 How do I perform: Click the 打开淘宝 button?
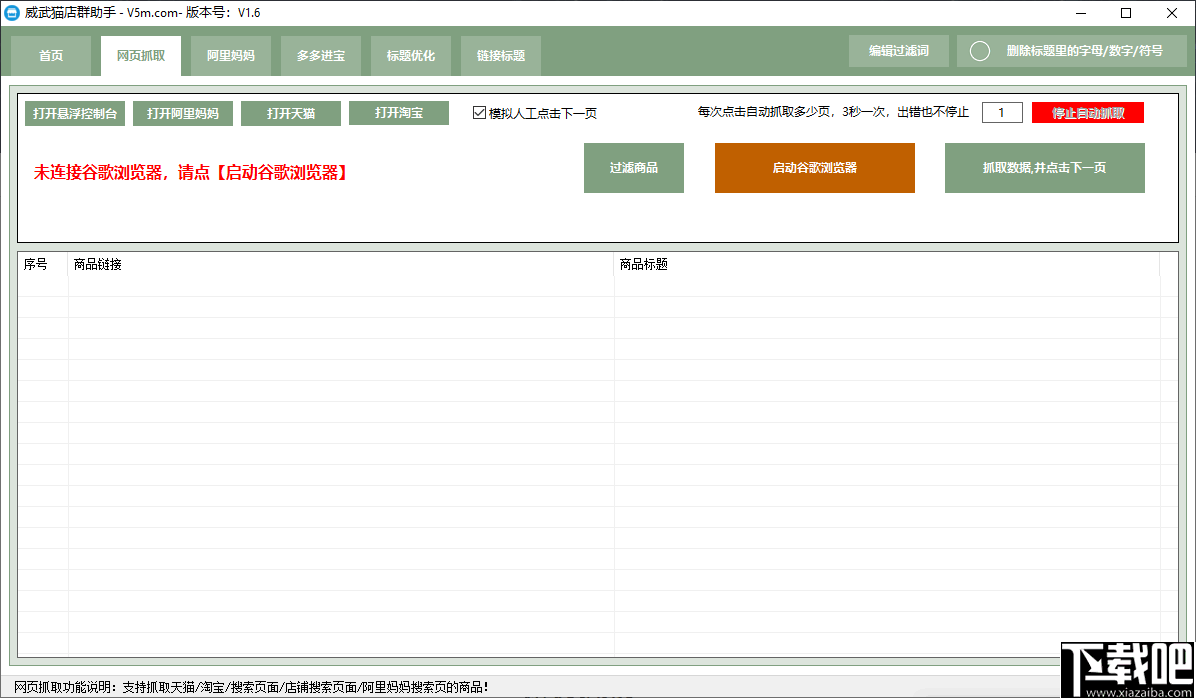click(x=399, y=113)
